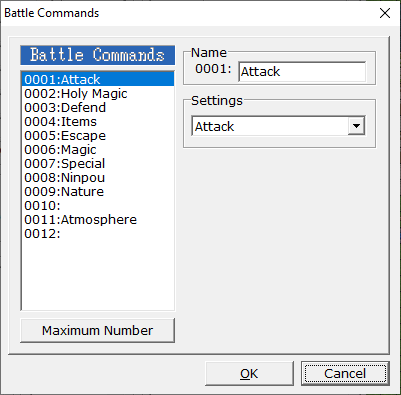Choose the 0008:Ninpou command
The width and height of the screenshot is (401, 395).
(x=98, y=177)
